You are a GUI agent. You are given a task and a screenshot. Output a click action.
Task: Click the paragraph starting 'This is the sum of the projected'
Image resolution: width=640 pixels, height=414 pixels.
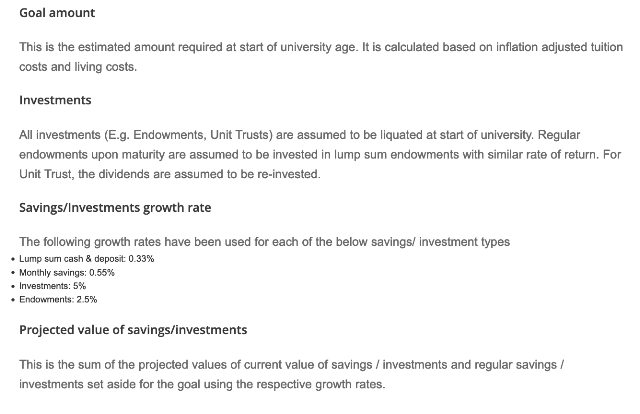coord(291,374)
